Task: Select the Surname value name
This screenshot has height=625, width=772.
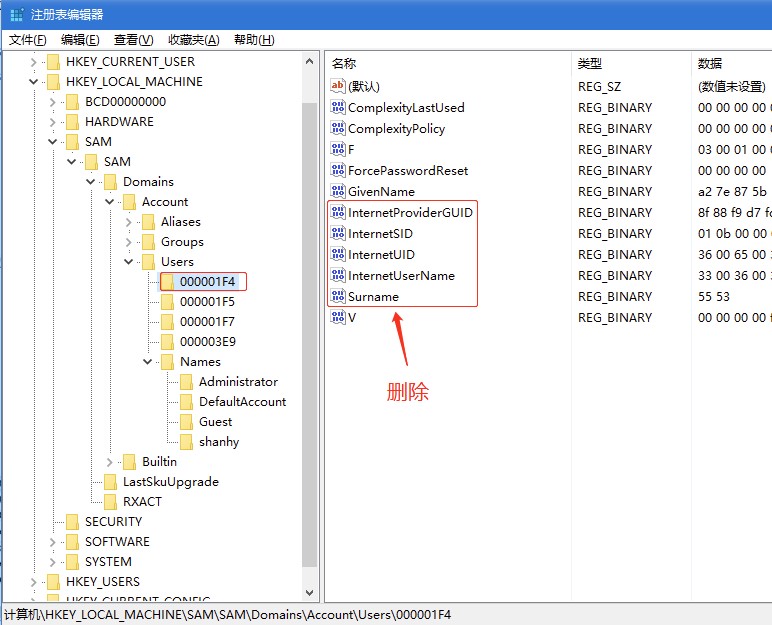Action: pos(373,296)
